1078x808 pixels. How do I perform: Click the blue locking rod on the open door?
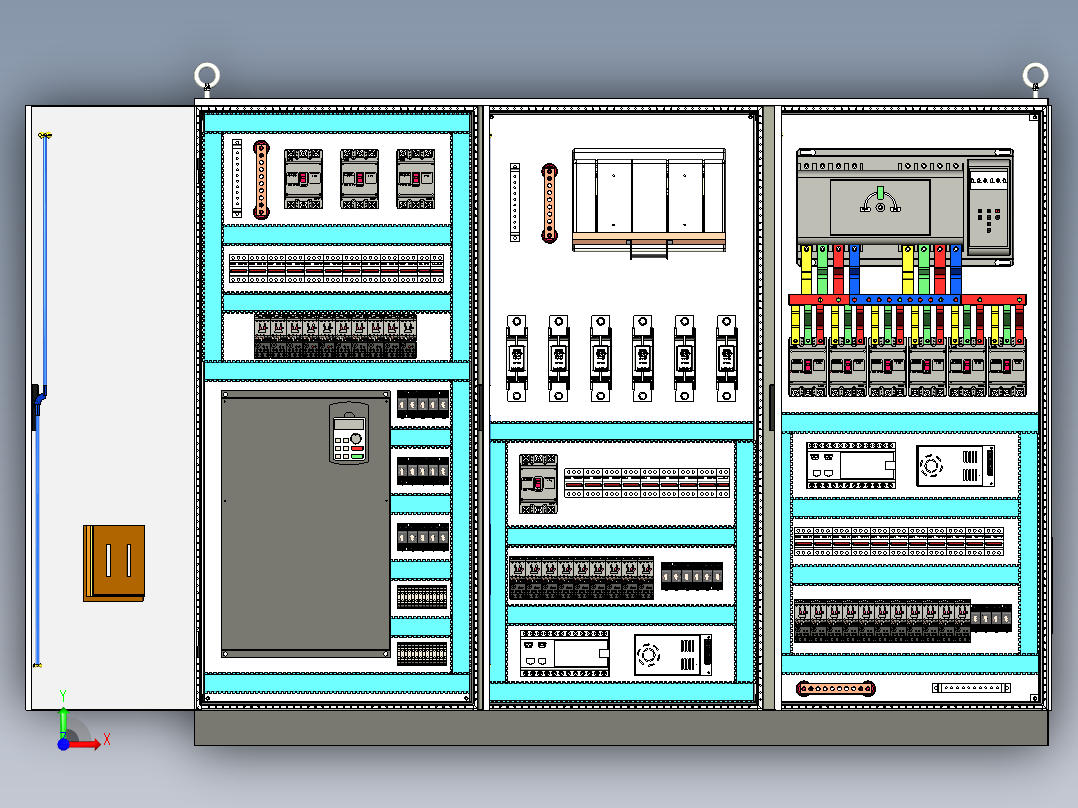[41, 399]
